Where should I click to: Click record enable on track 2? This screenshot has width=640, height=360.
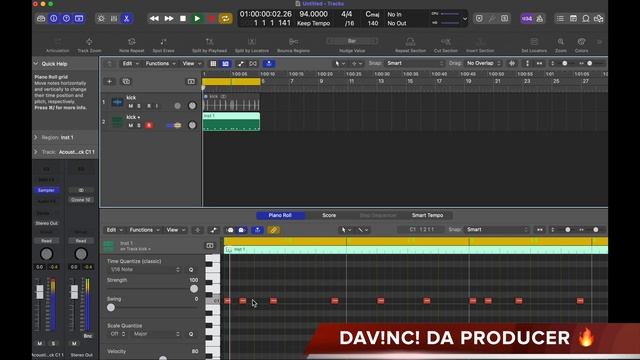click(x=149, y=125)
